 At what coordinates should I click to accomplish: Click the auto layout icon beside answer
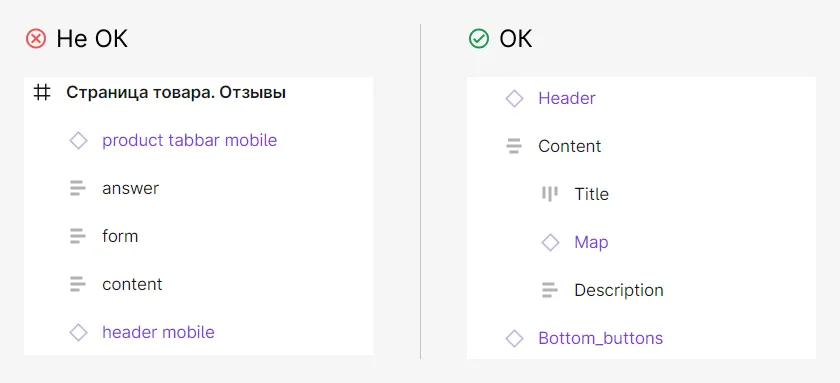coord(78,189)
